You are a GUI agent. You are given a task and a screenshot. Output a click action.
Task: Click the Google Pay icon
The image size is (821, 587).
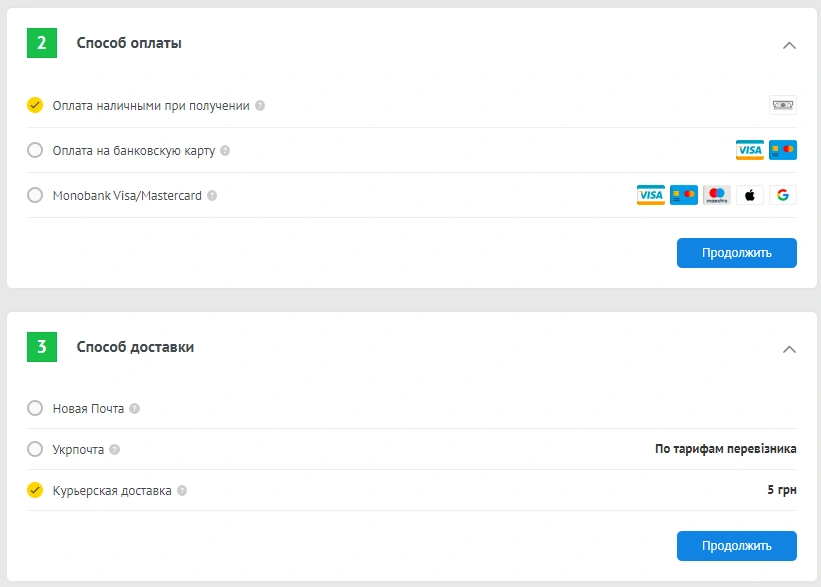pos(782,195)
